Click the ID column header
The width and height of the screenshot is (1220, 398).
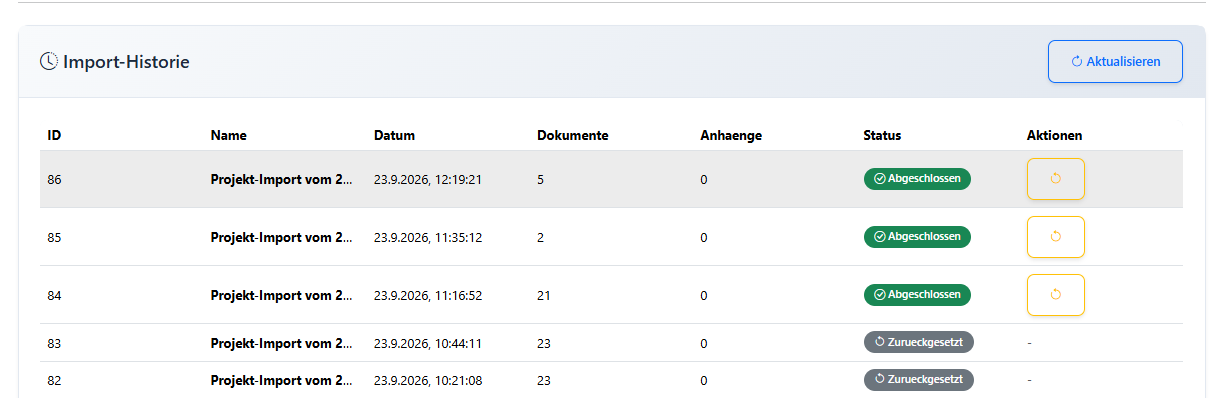(x=55, y=135)
